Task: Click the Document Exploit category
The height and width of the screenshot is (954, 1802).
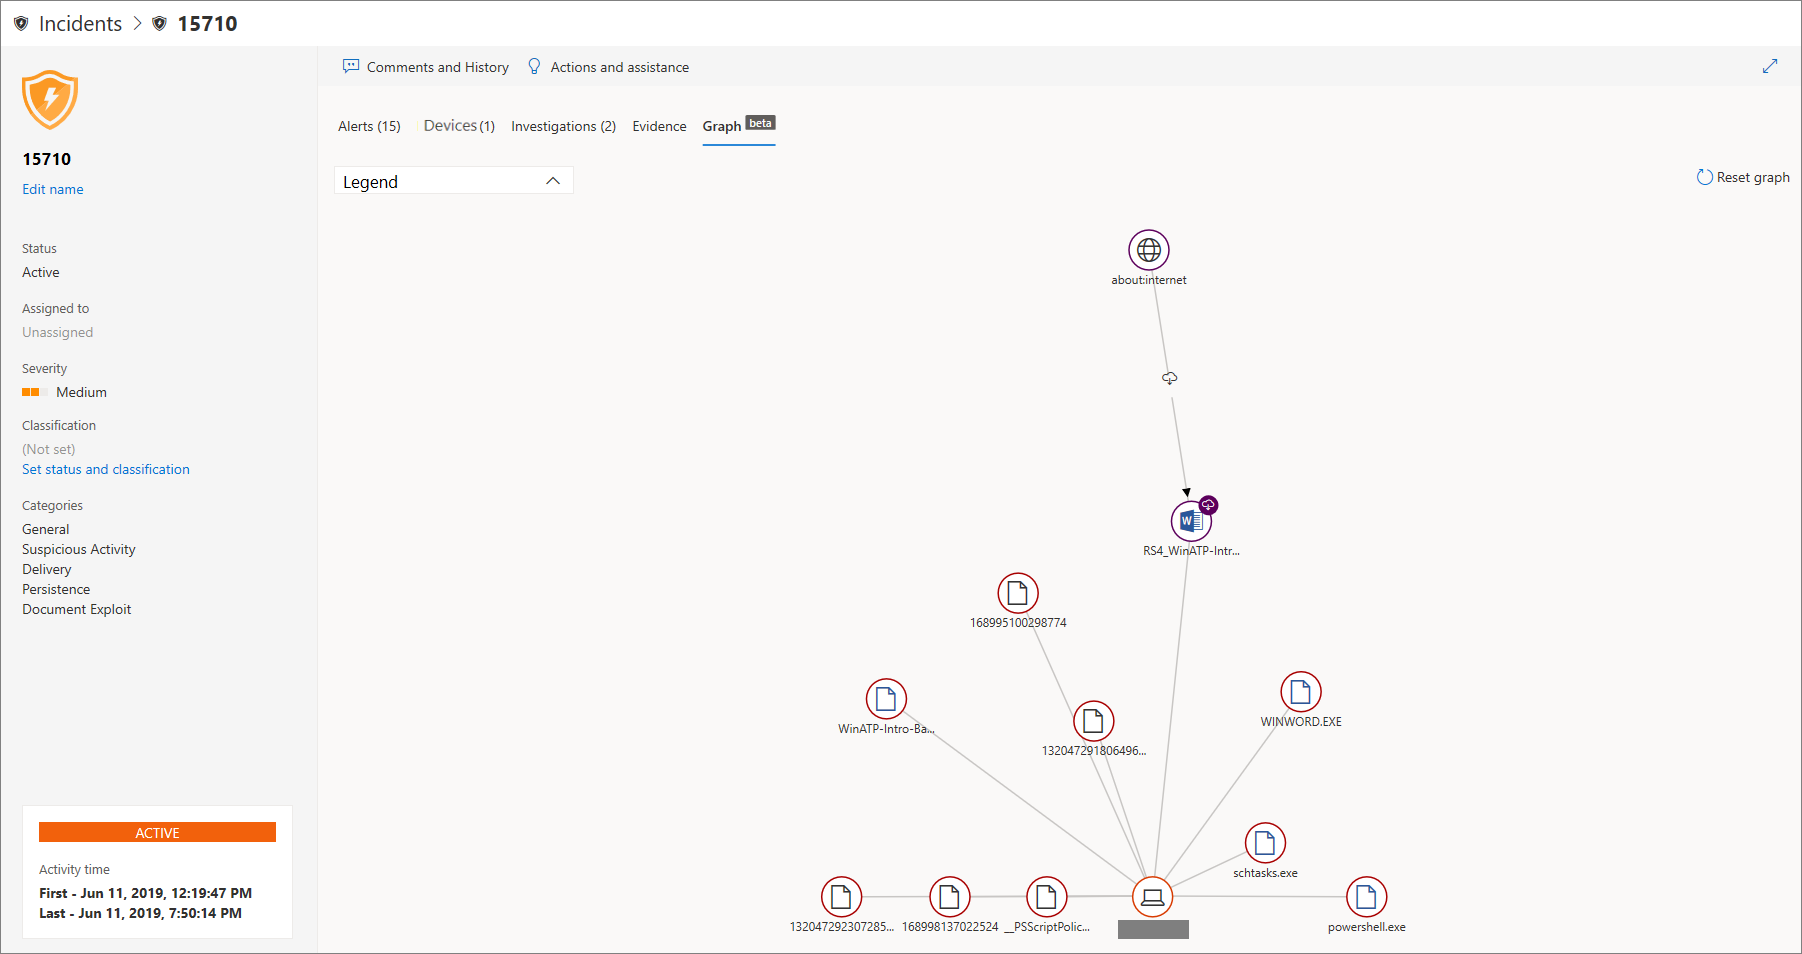Action: click(x=77, y=609)
